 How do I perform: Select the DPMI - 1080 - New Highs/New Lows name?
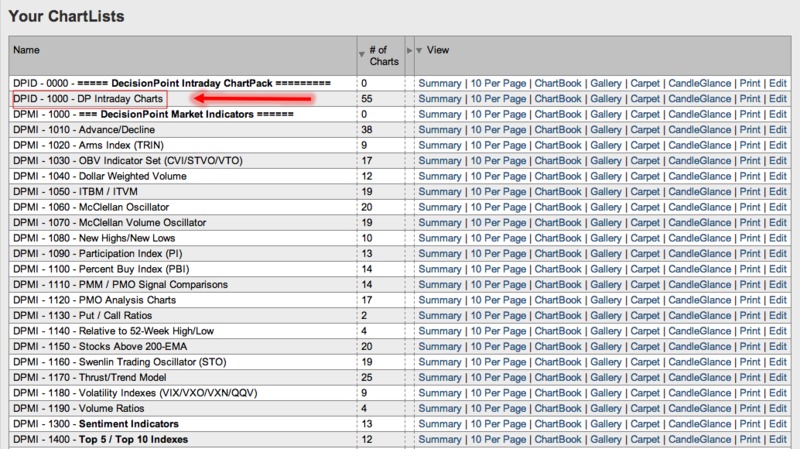click(x=94, y=238)
